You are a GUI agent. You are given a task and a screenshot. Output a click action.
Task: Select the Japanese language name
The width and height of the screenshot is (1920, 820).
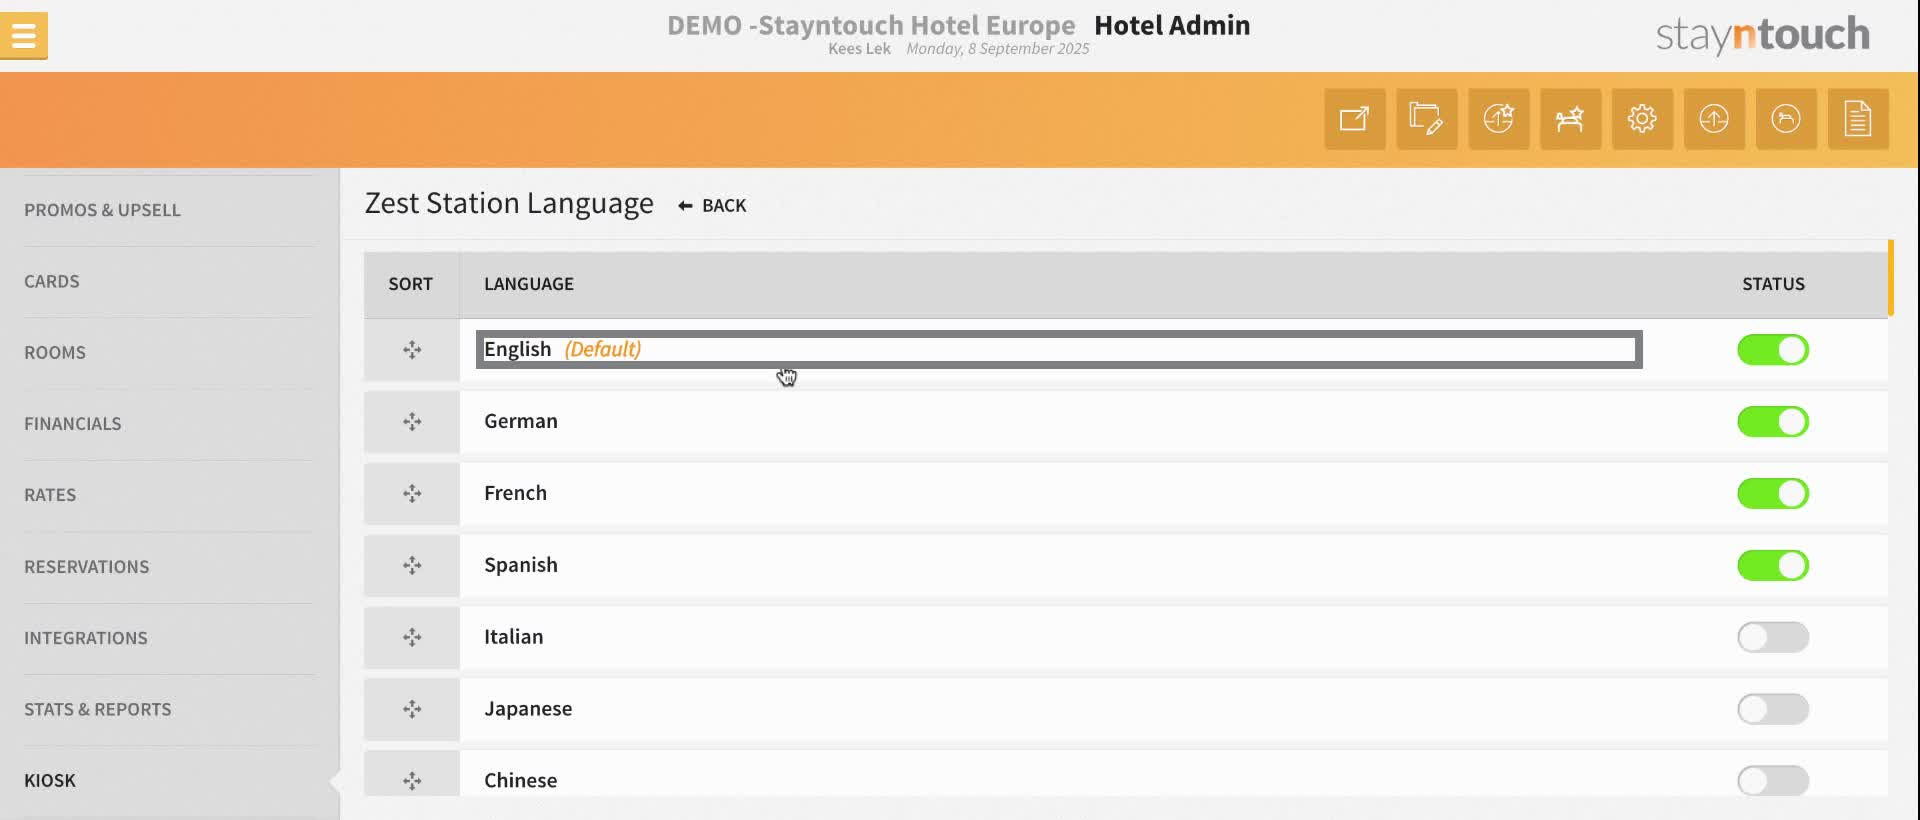(x=528, y=710)
